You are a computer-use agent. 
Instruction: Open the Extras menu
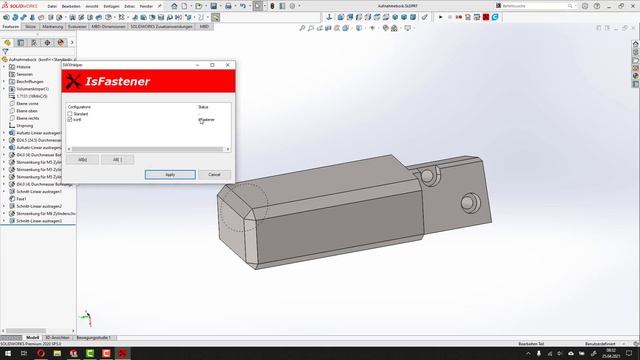tap(129, 6)
